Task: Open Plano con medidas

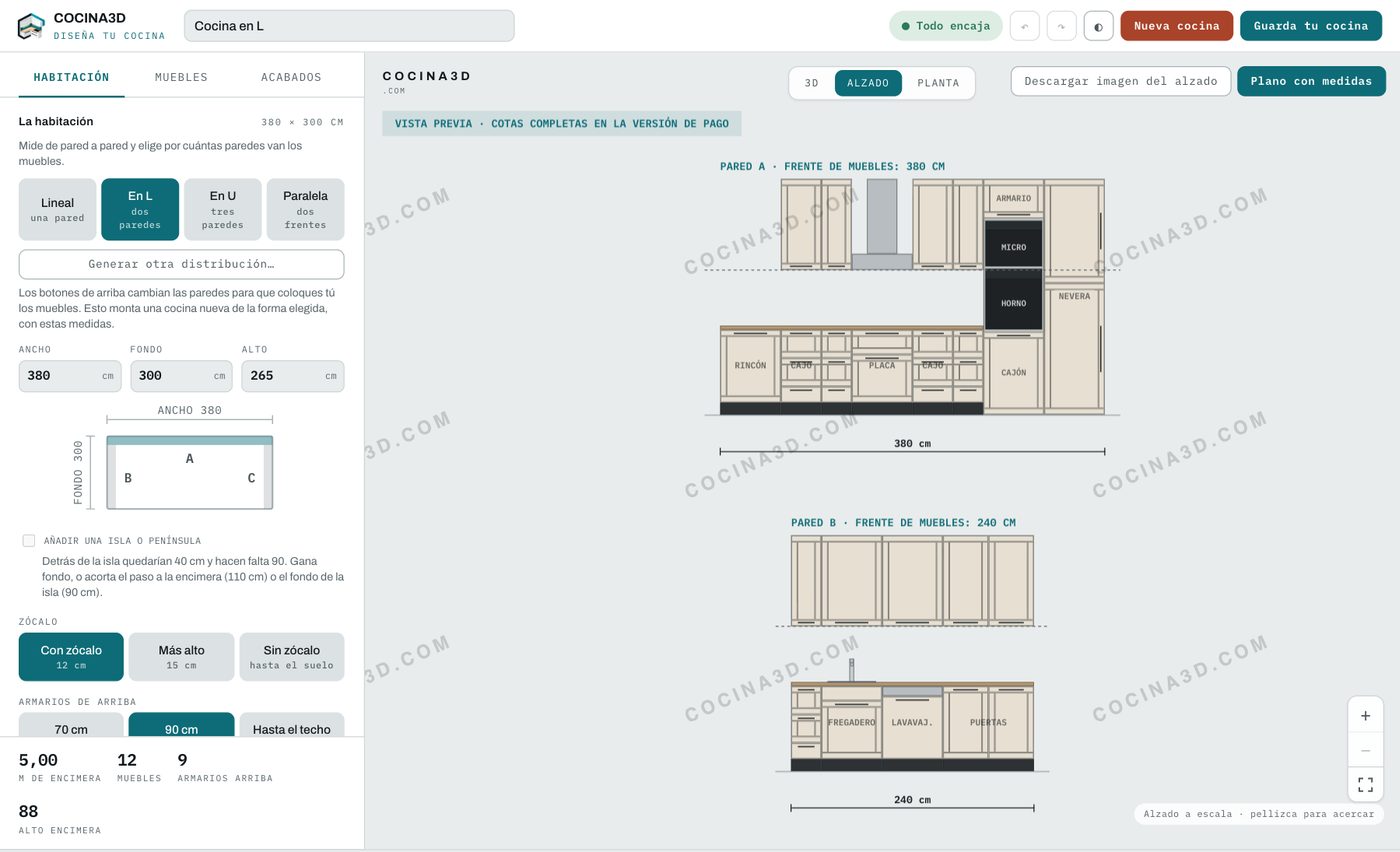Action: tap(1311, 81)
